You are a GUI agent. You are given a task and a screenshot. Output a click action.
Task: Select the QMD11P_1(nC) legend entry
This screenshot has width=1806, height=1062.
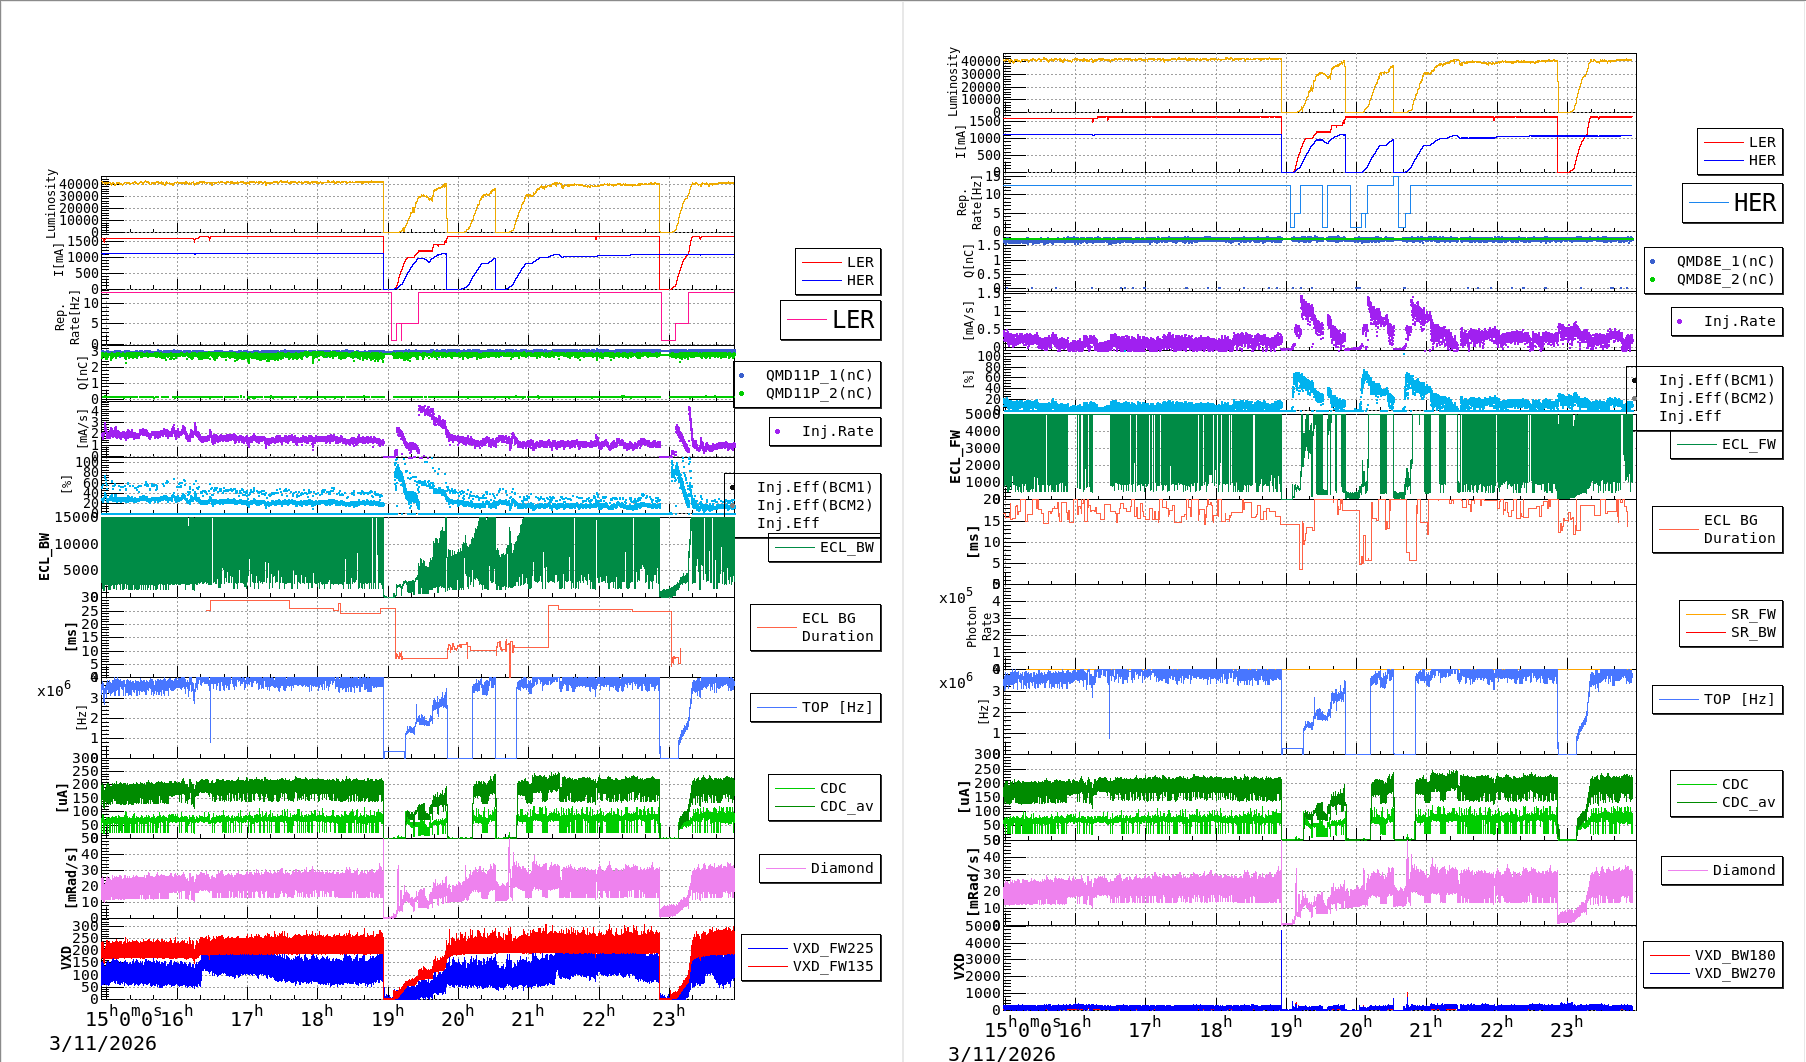coord(818,375)
